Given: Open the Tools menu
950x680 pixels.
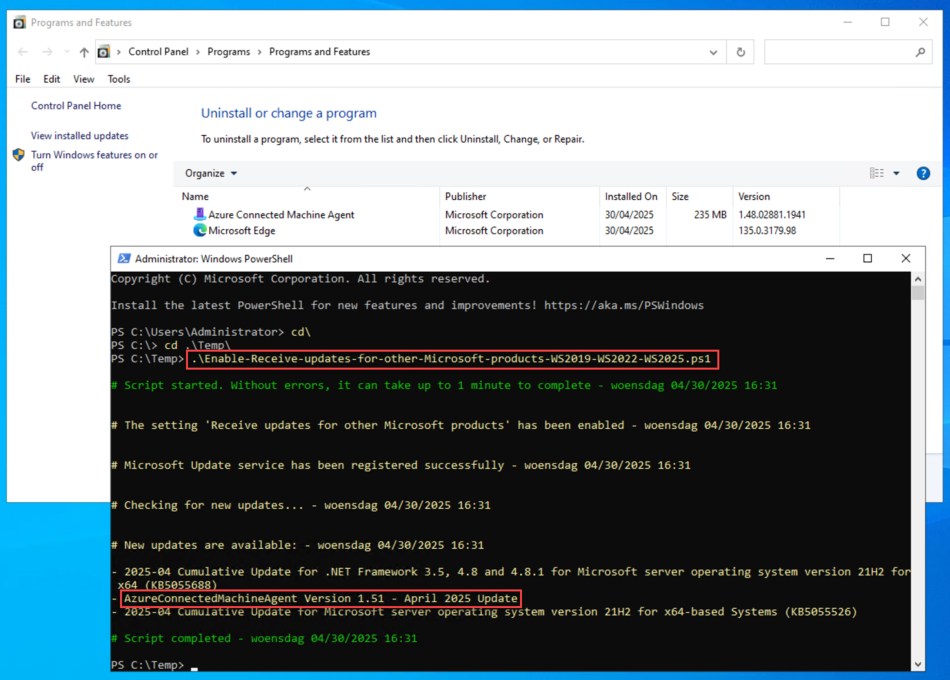Looking at the screenshot, I should pyautogui.click(x=118, y=78).
